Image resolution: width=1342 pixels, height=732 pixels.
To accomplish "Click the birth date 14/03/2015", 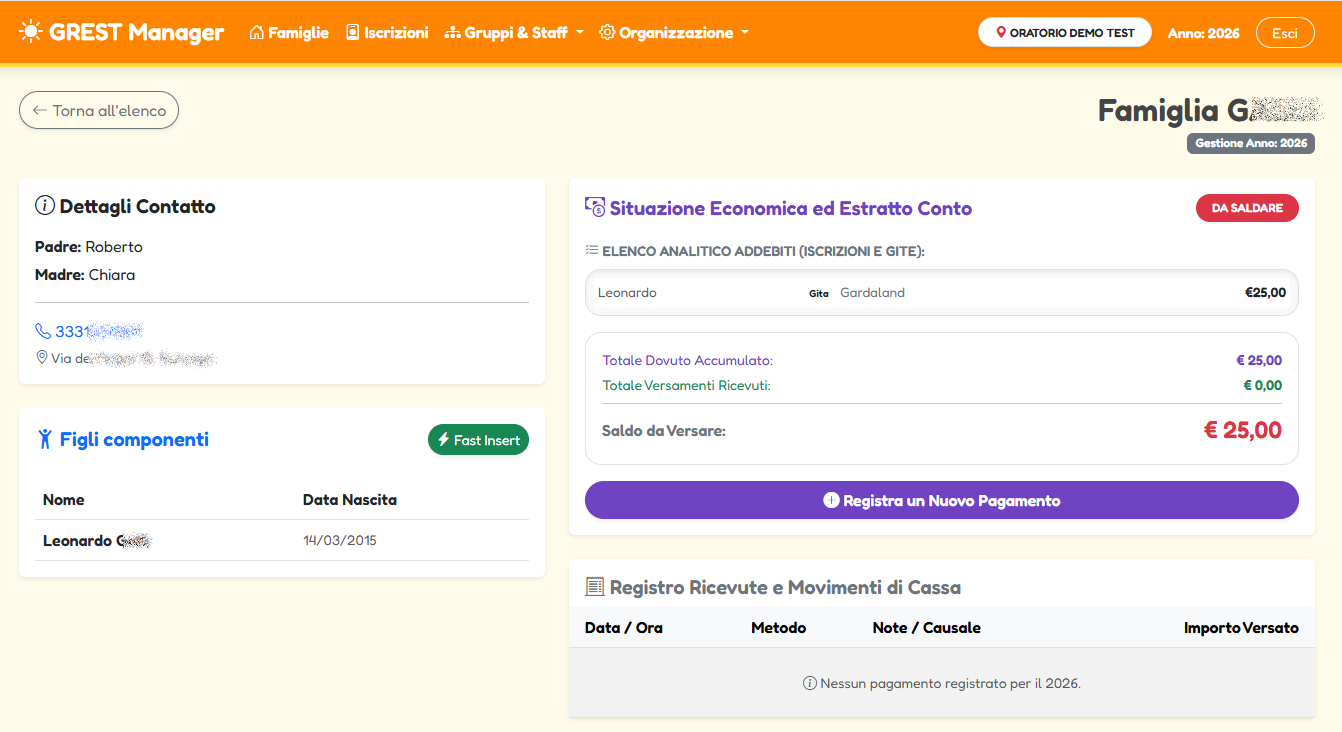I will pos(340,541).
